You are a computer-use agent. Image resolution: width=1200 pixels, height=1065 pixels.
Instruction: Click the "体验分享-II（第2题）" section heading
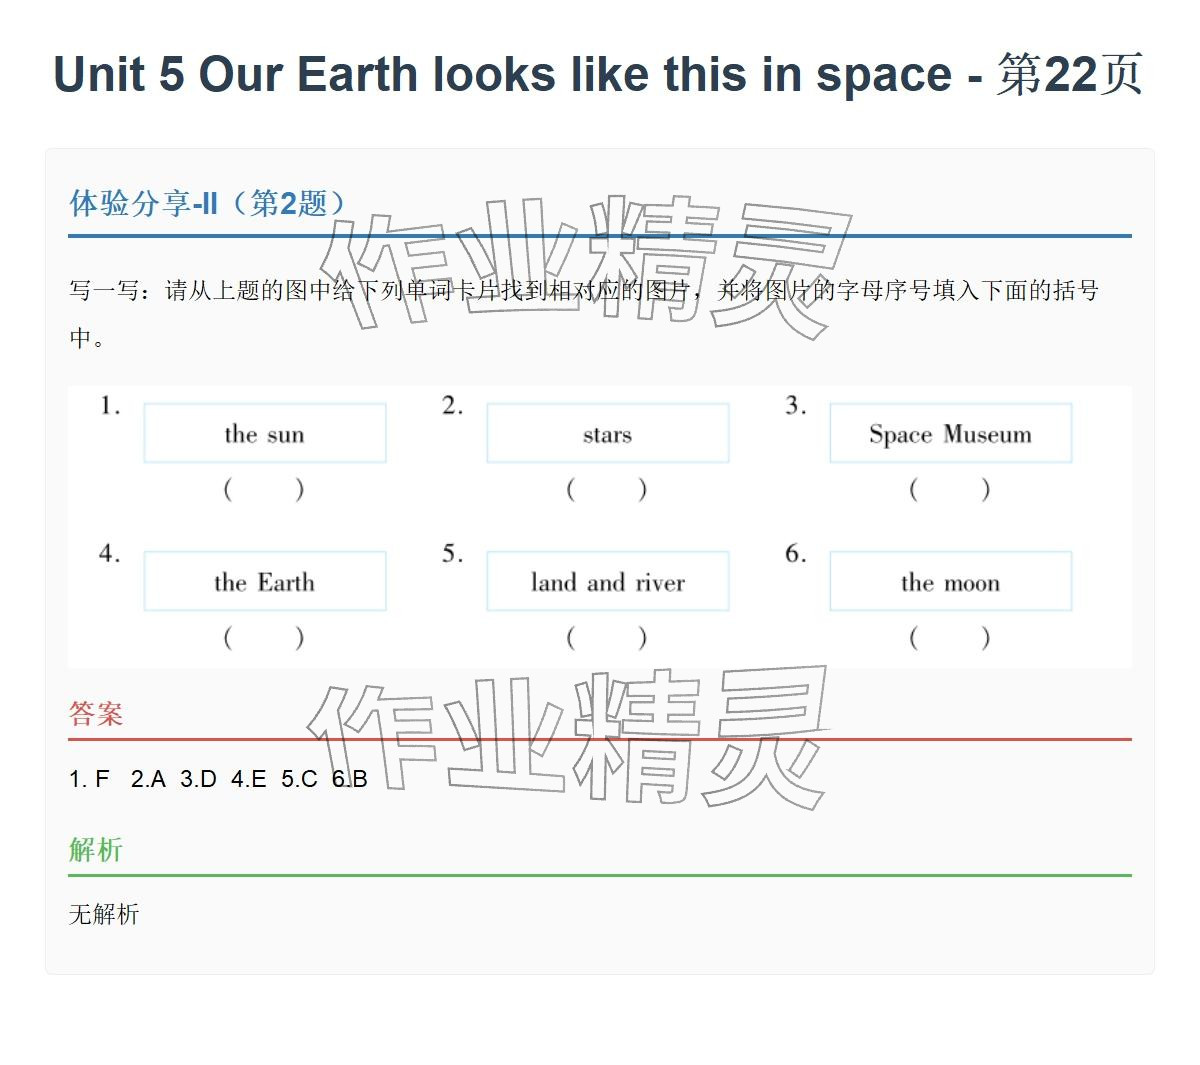(208, 204)
